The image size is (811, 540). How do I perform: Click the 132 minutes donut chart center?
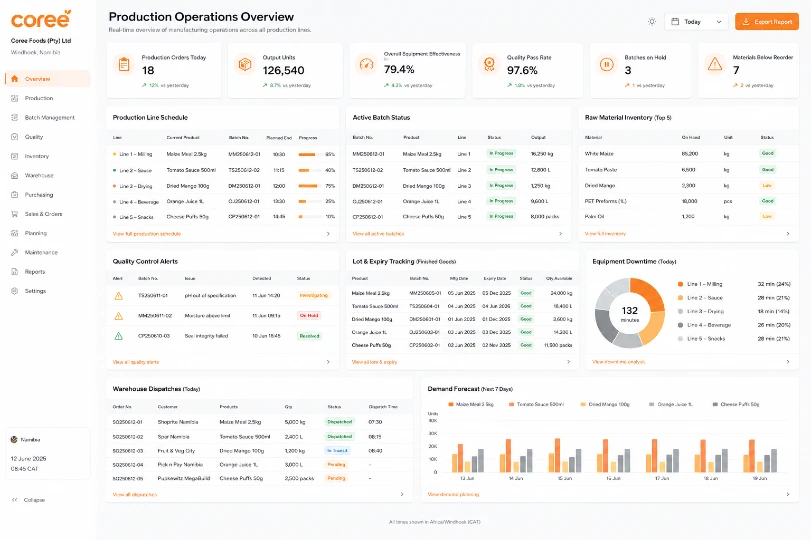tap(629, 313)
